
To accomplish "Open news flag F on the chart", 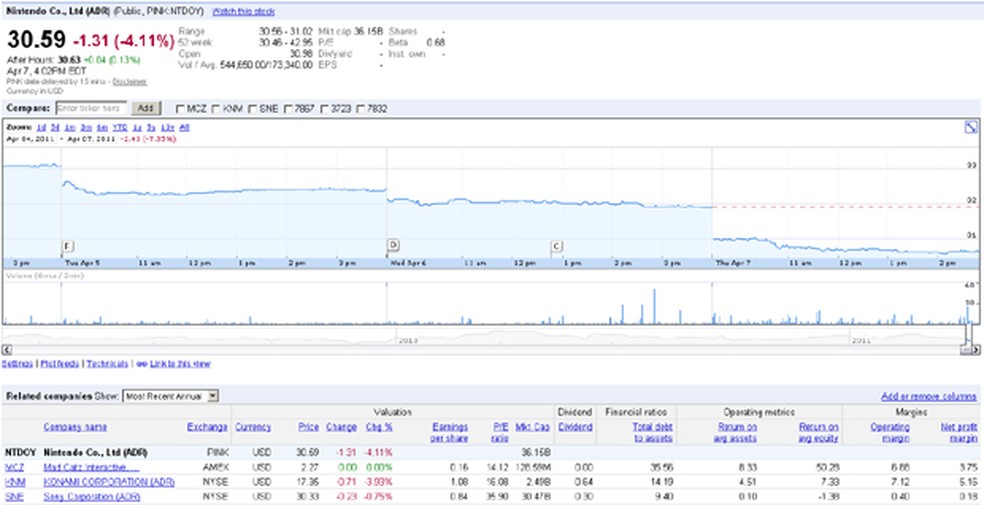I will [68, 245].
